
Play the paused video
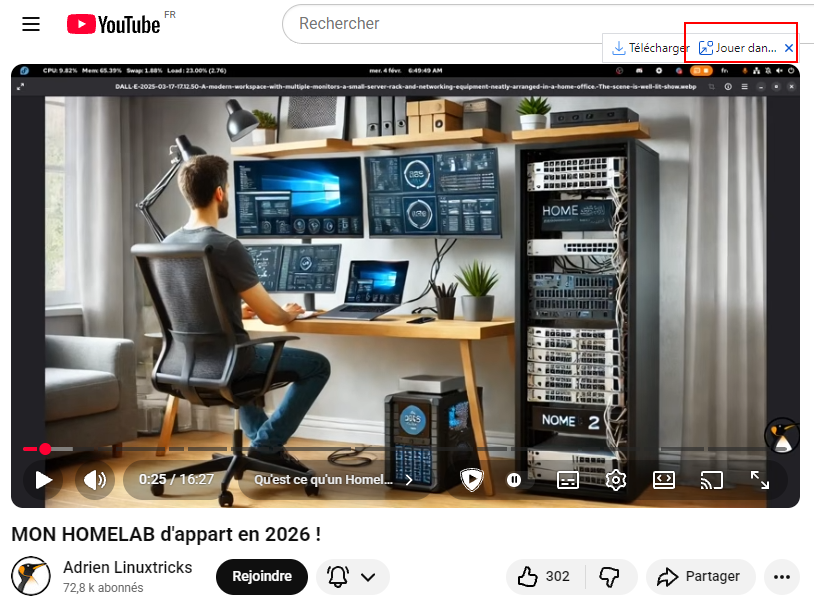[44, 480]
